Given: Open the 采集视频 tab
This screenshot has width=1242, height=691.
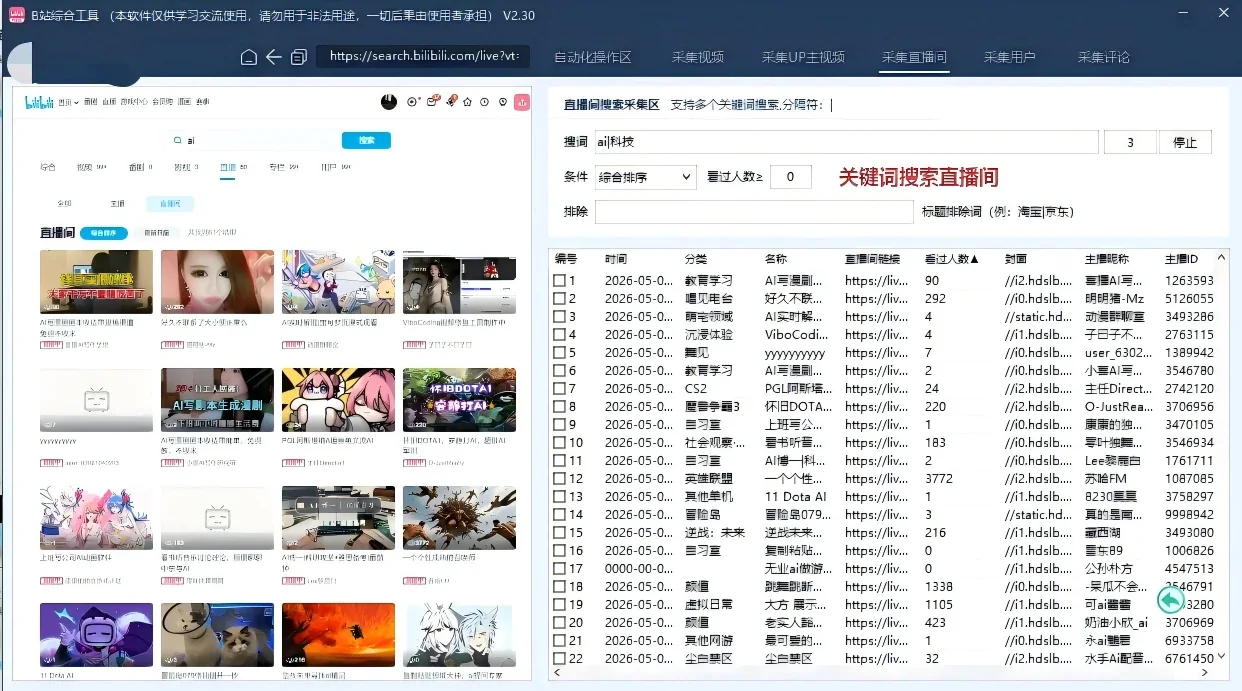Looking at the screenshot, I should (698, 57).
